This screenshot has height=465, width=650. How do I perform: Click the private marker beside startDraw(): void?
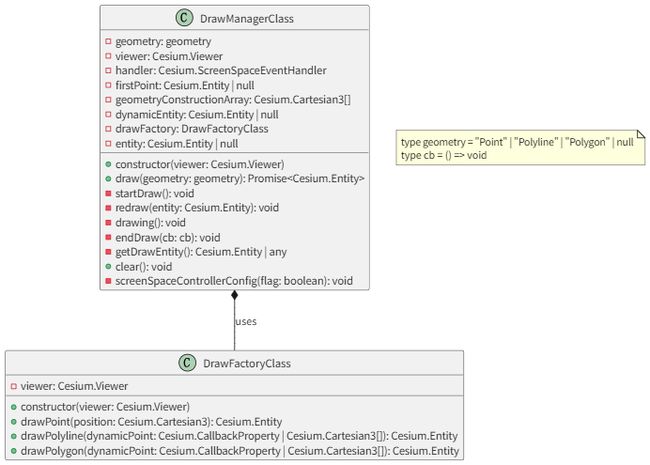(x=108, y=194)
